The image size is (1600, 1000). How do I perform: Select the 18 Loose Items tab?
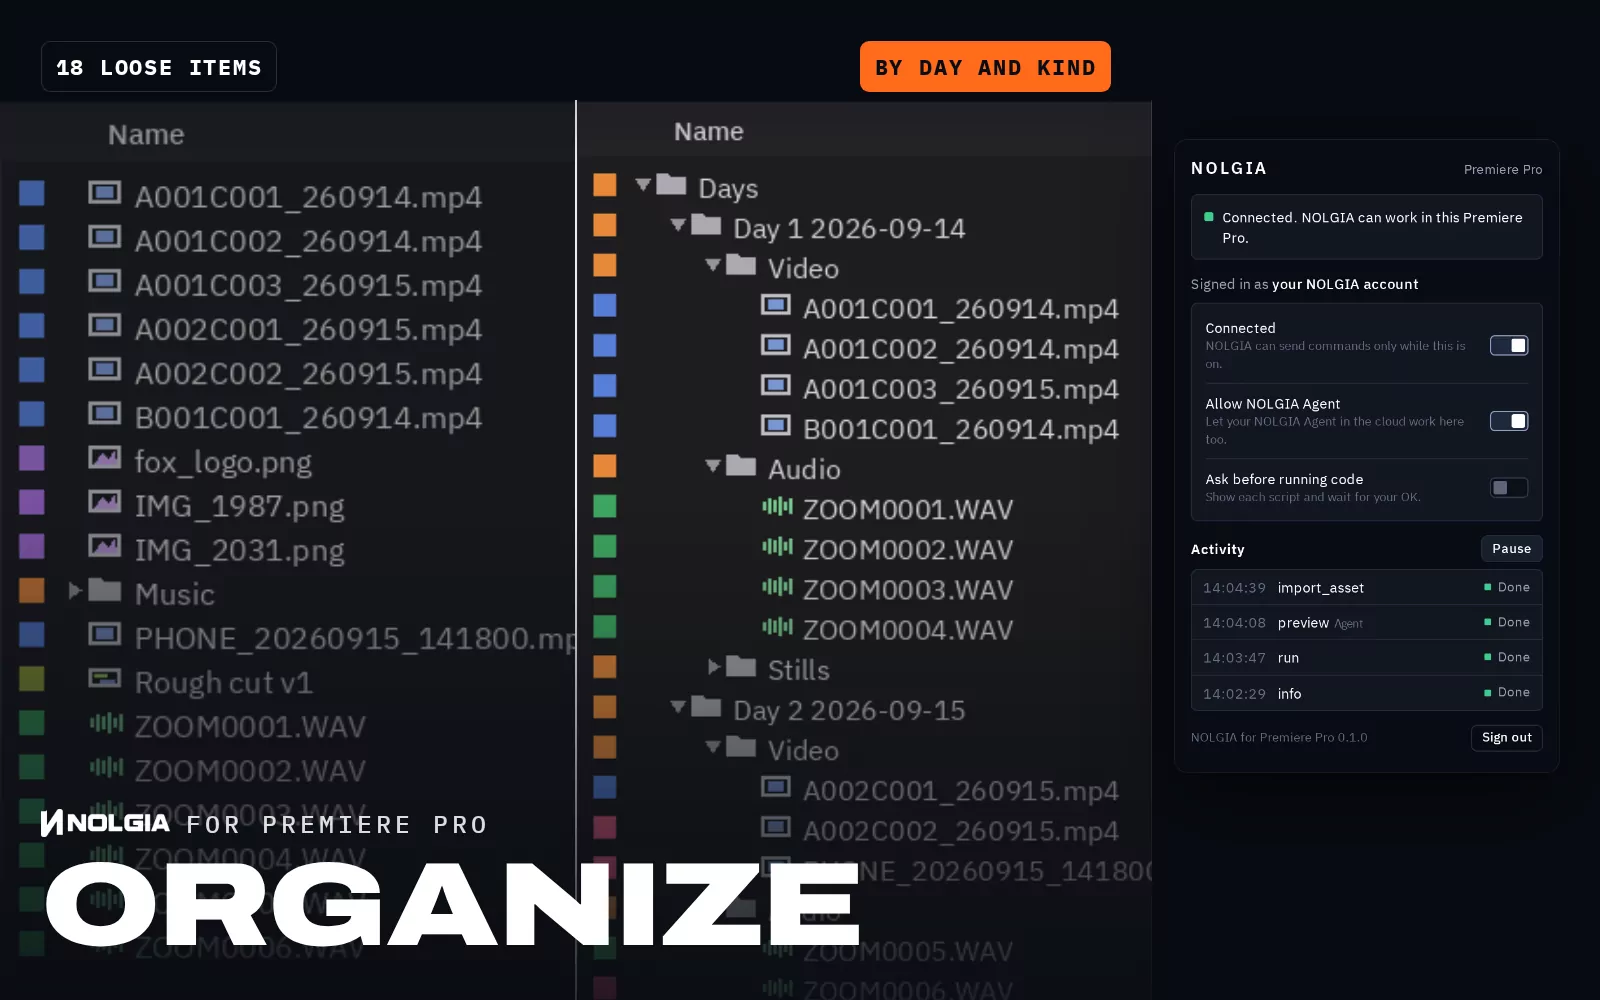(x=159, y=67)
